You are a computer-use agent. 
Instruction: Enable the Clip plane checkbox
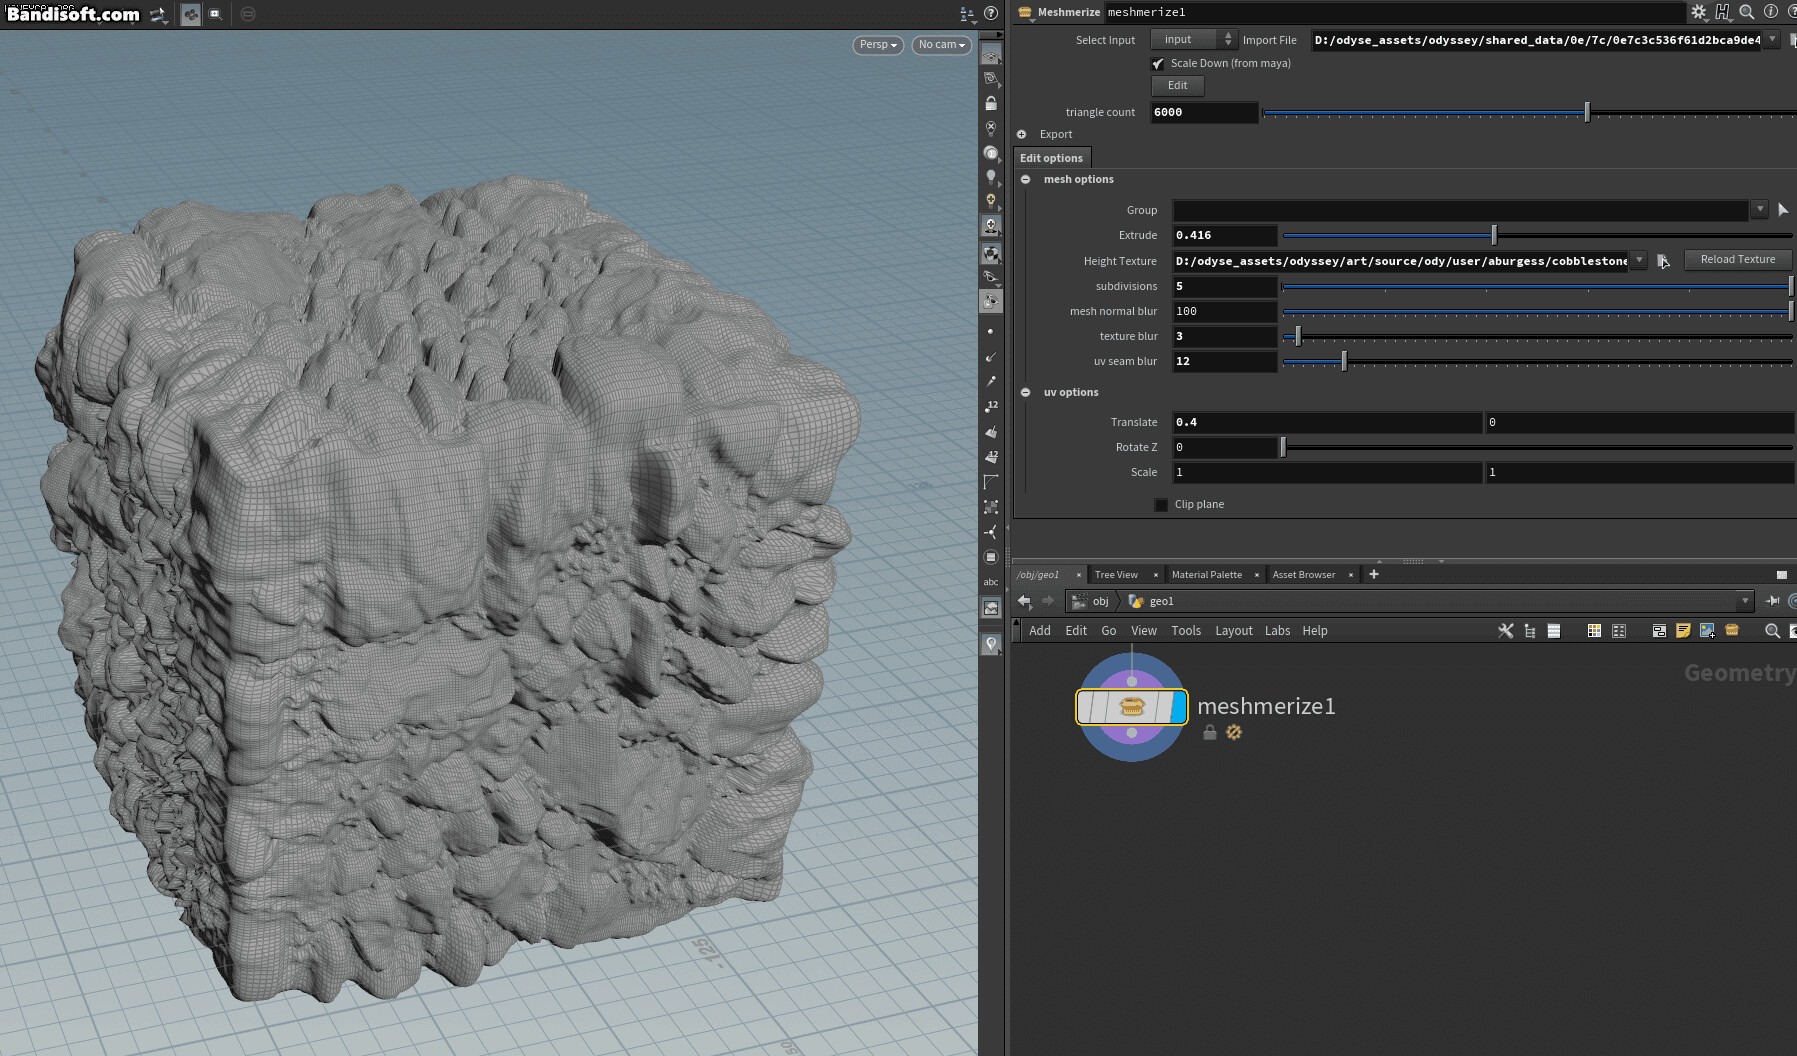coord(1161,504)
